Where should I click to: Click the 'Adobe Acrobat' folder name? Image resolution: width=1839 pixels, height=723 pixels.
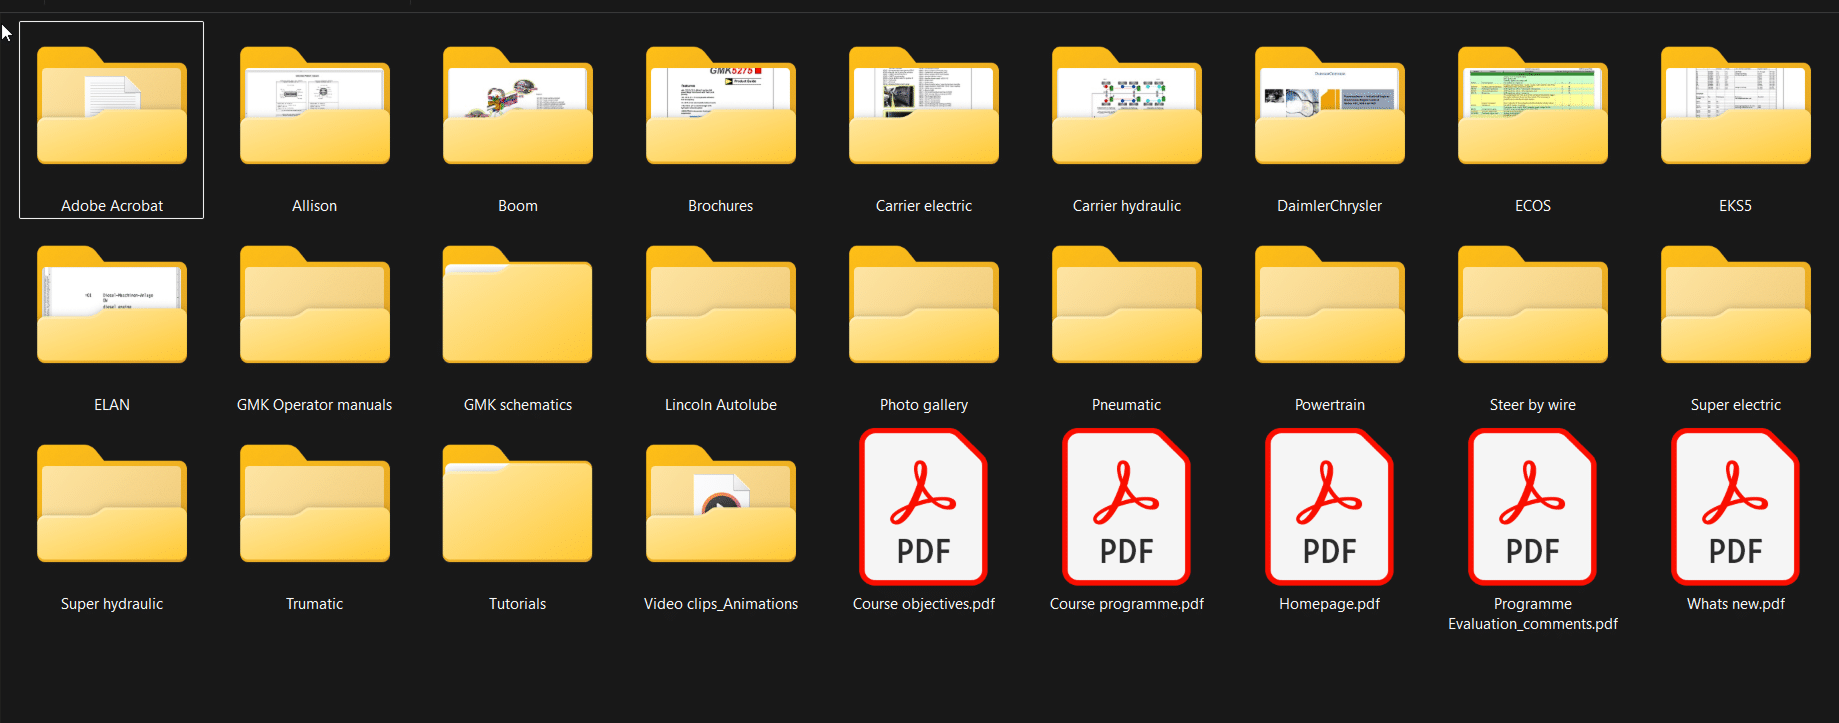pyautogui.click(x=112, y=206)
